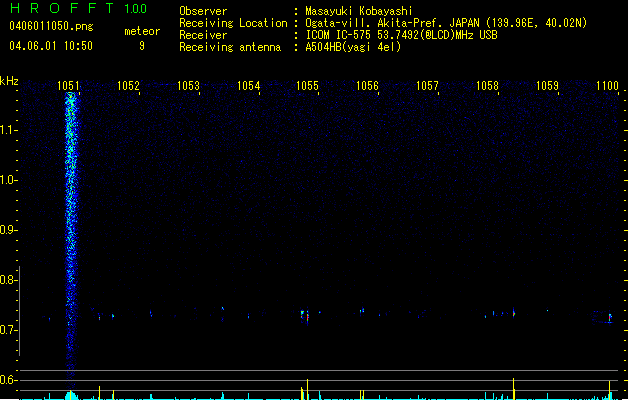This screenshot has width=629, height=400.
Task: Click the 1059 time axis label
Action: 547,85
